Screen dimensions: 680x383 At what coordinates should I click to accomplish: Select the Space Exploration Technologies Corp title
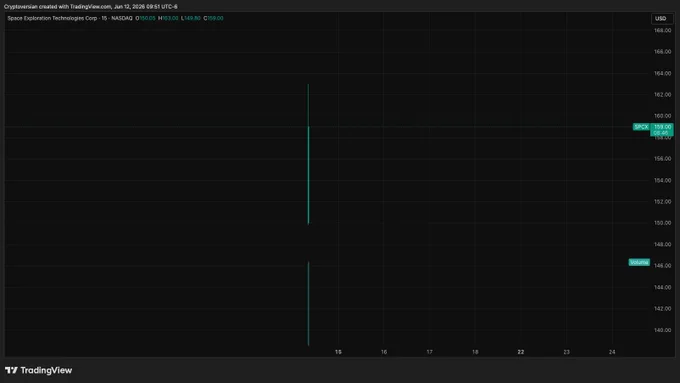(x=52, y=18)
